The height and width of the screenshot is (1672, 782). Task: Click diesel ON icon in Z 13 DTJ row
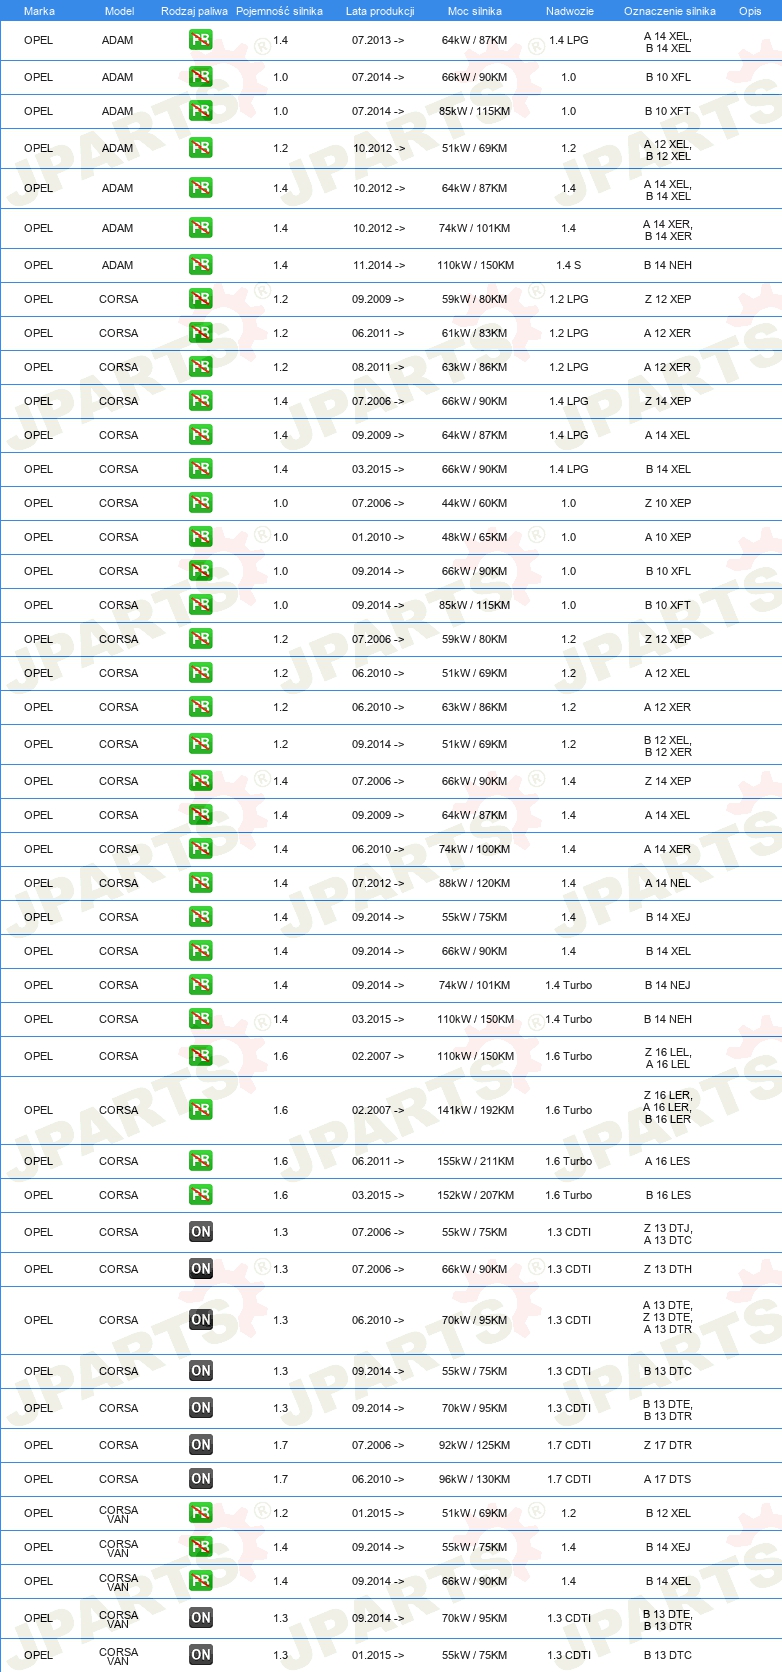[x=201, y=1232]
